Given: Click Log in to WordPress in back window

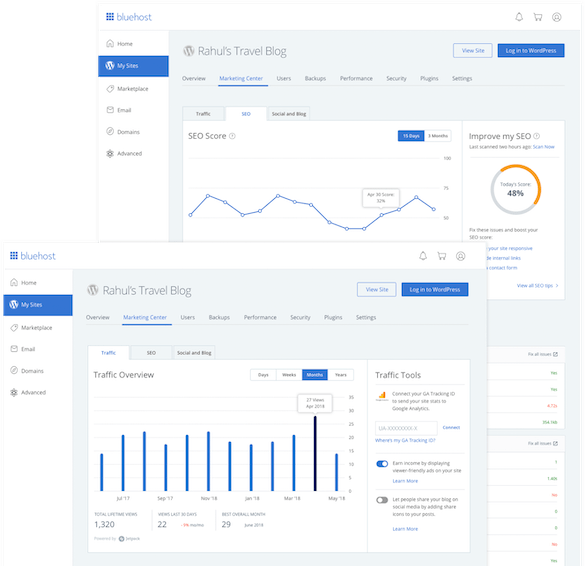Looking at the screenshot, I should point(531,50).
